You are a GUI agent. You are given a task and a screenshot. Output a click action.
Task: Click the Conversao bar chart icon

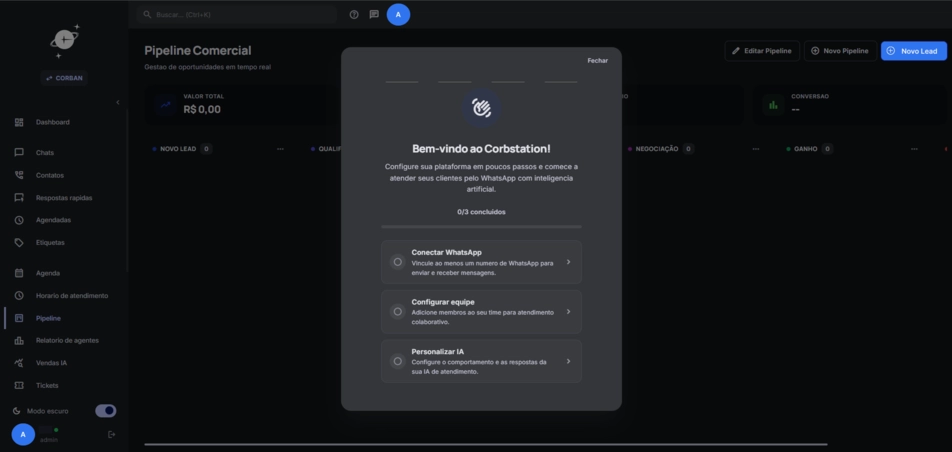(x=773, y=104)
